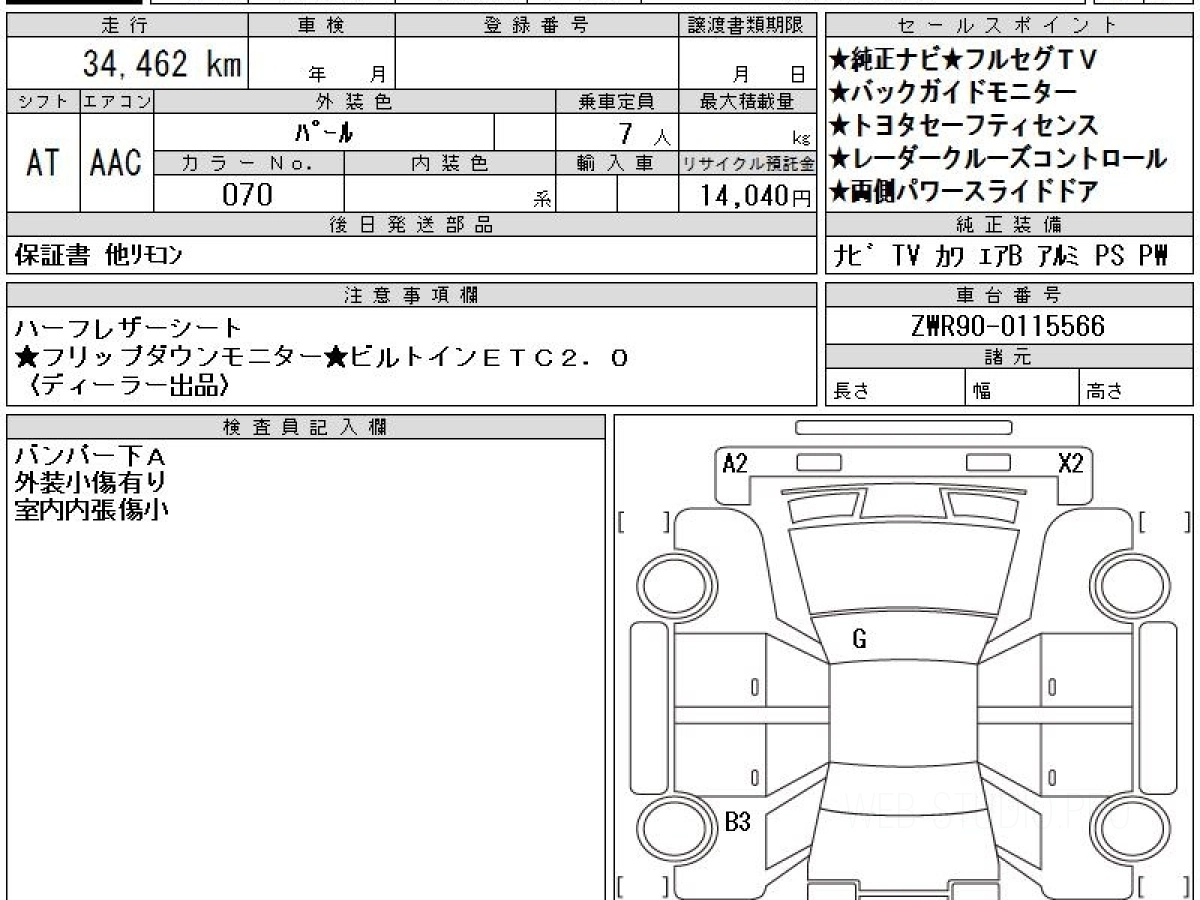
Task: Click the 〈ディーラー出品〉 note
Action: point(130,386)
